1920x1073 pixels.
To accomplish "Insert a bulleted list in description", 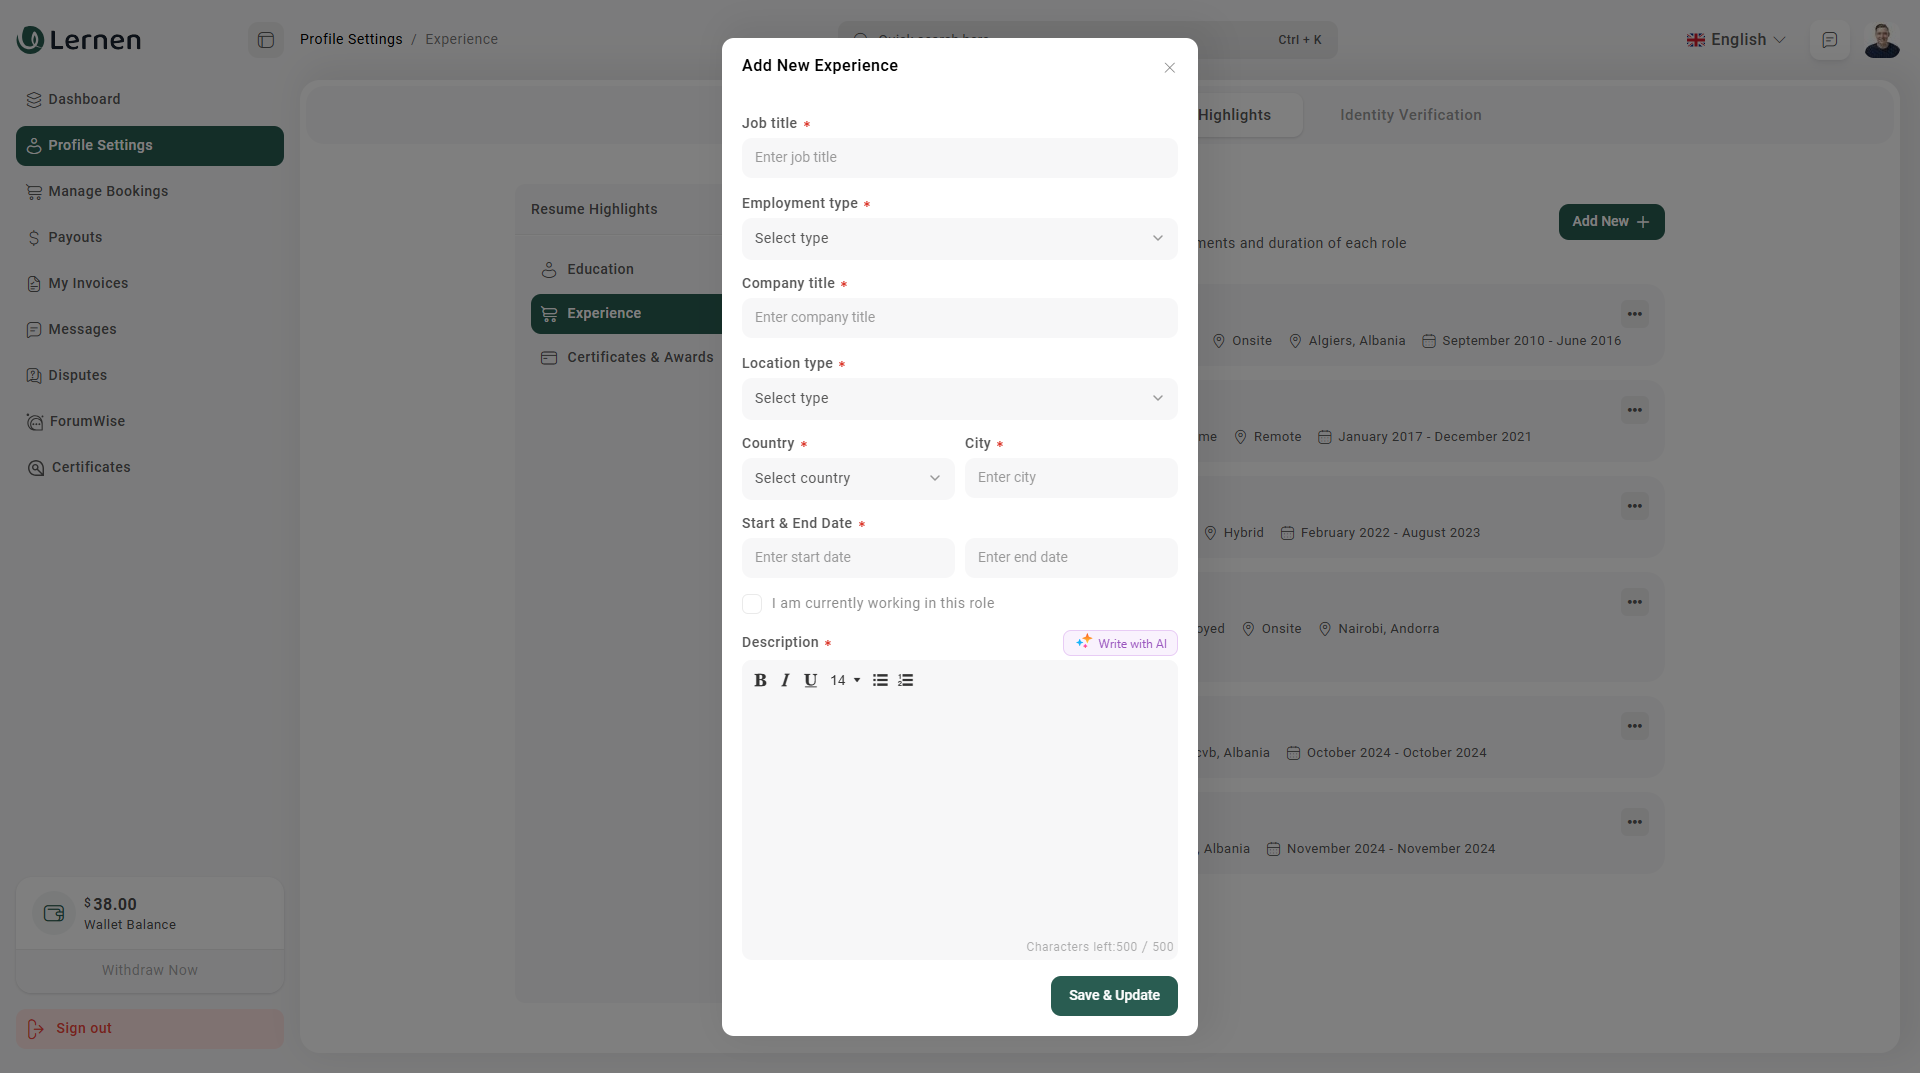I will (880, 680).
